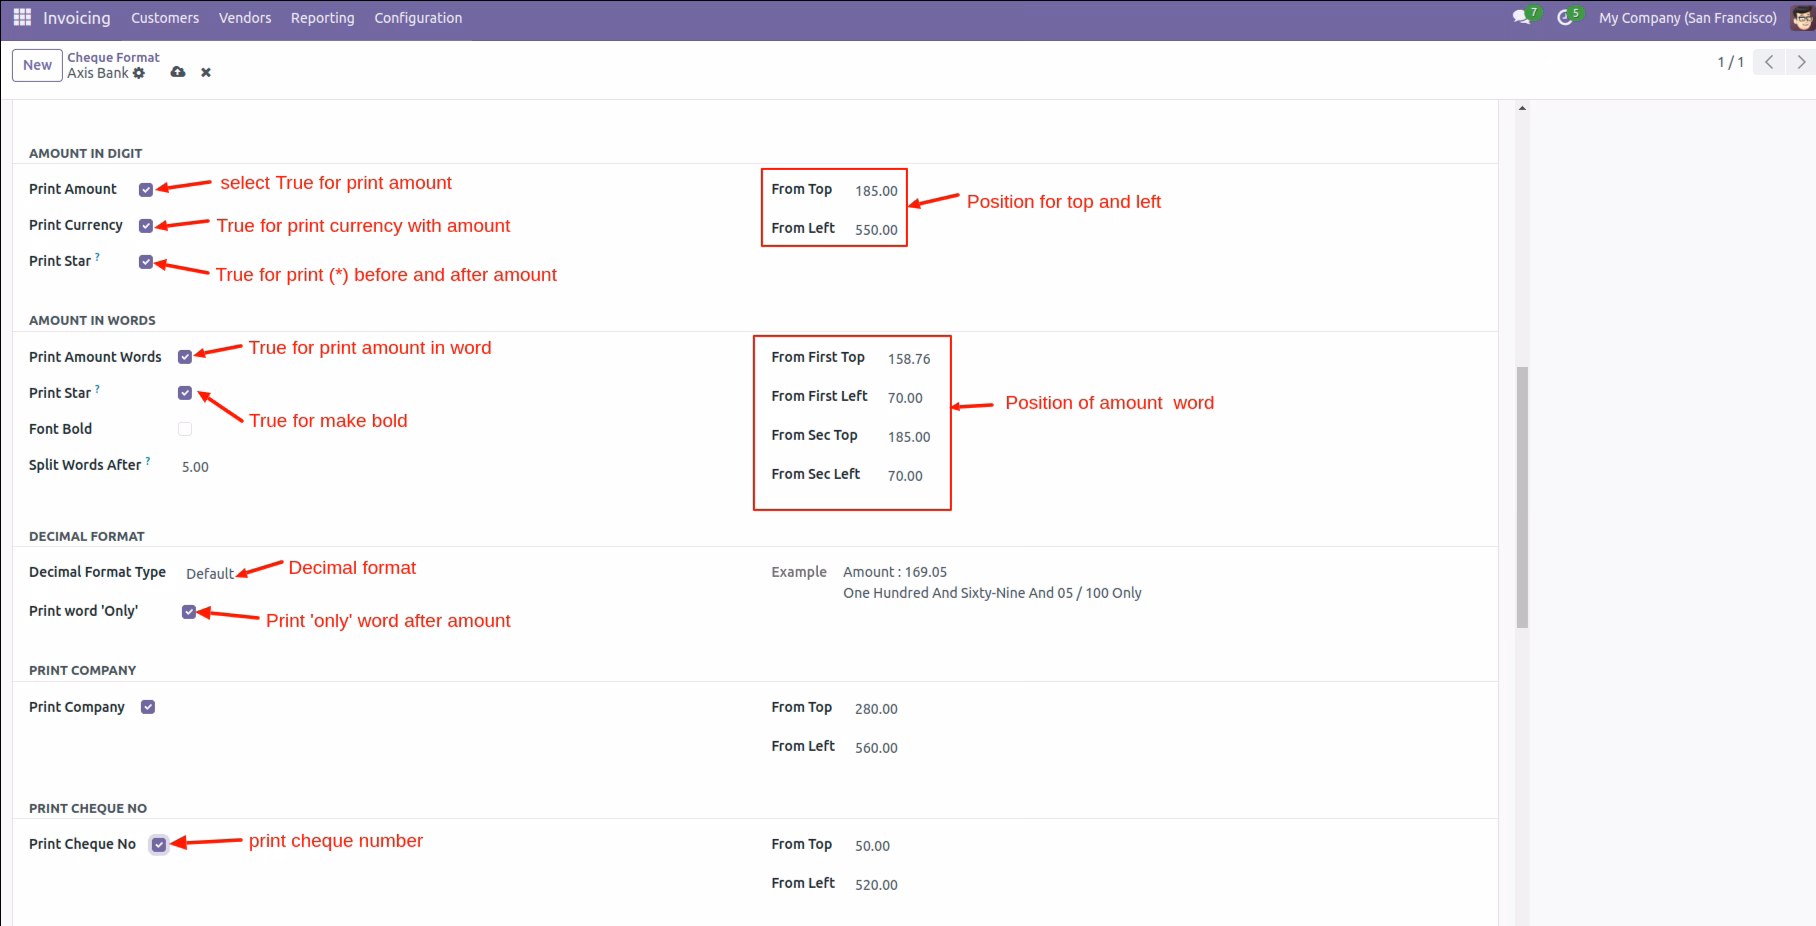This screenshot has height=926, width=1816.
Task: Show help tooltip for Split Words After
Action: click(148, 461)
